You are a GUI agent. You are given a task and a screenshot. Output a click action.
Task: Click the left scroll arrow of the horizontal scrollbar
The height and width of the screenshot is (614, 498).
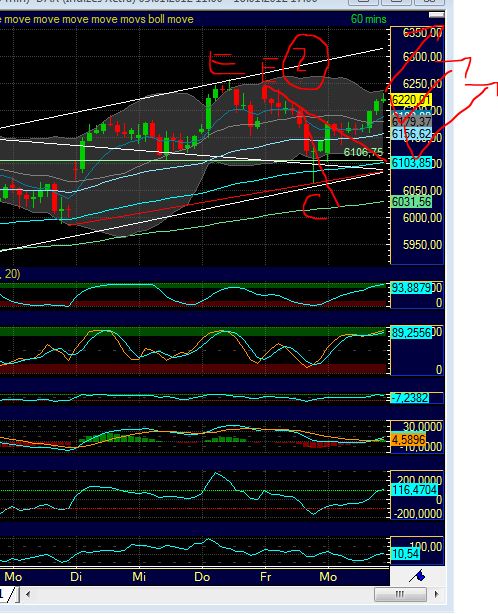28,594
